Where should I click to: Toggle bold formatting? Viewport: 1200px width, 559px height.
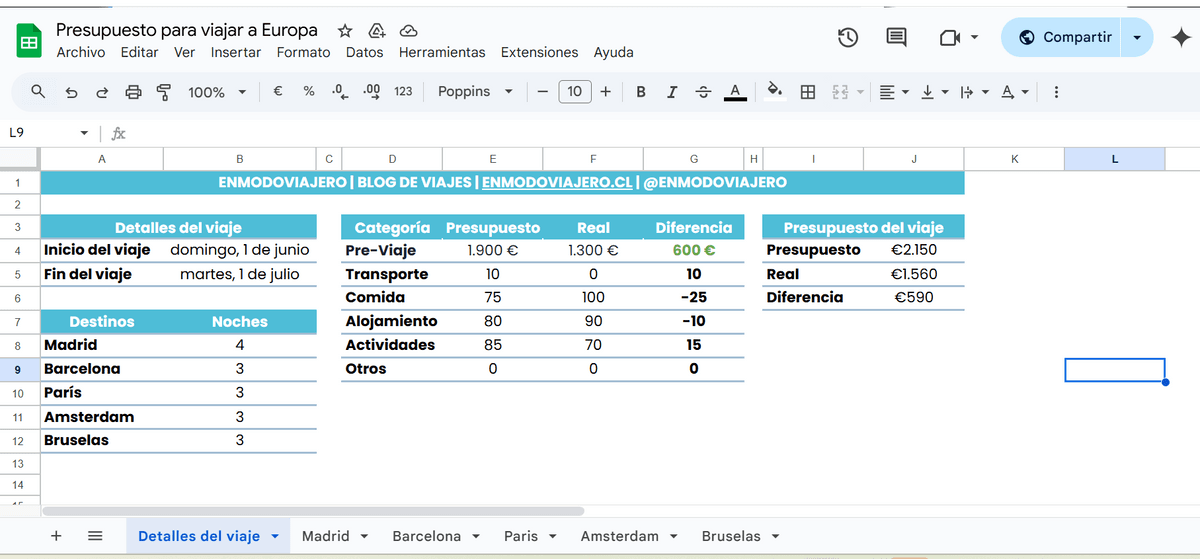click(x=641, y=92)
